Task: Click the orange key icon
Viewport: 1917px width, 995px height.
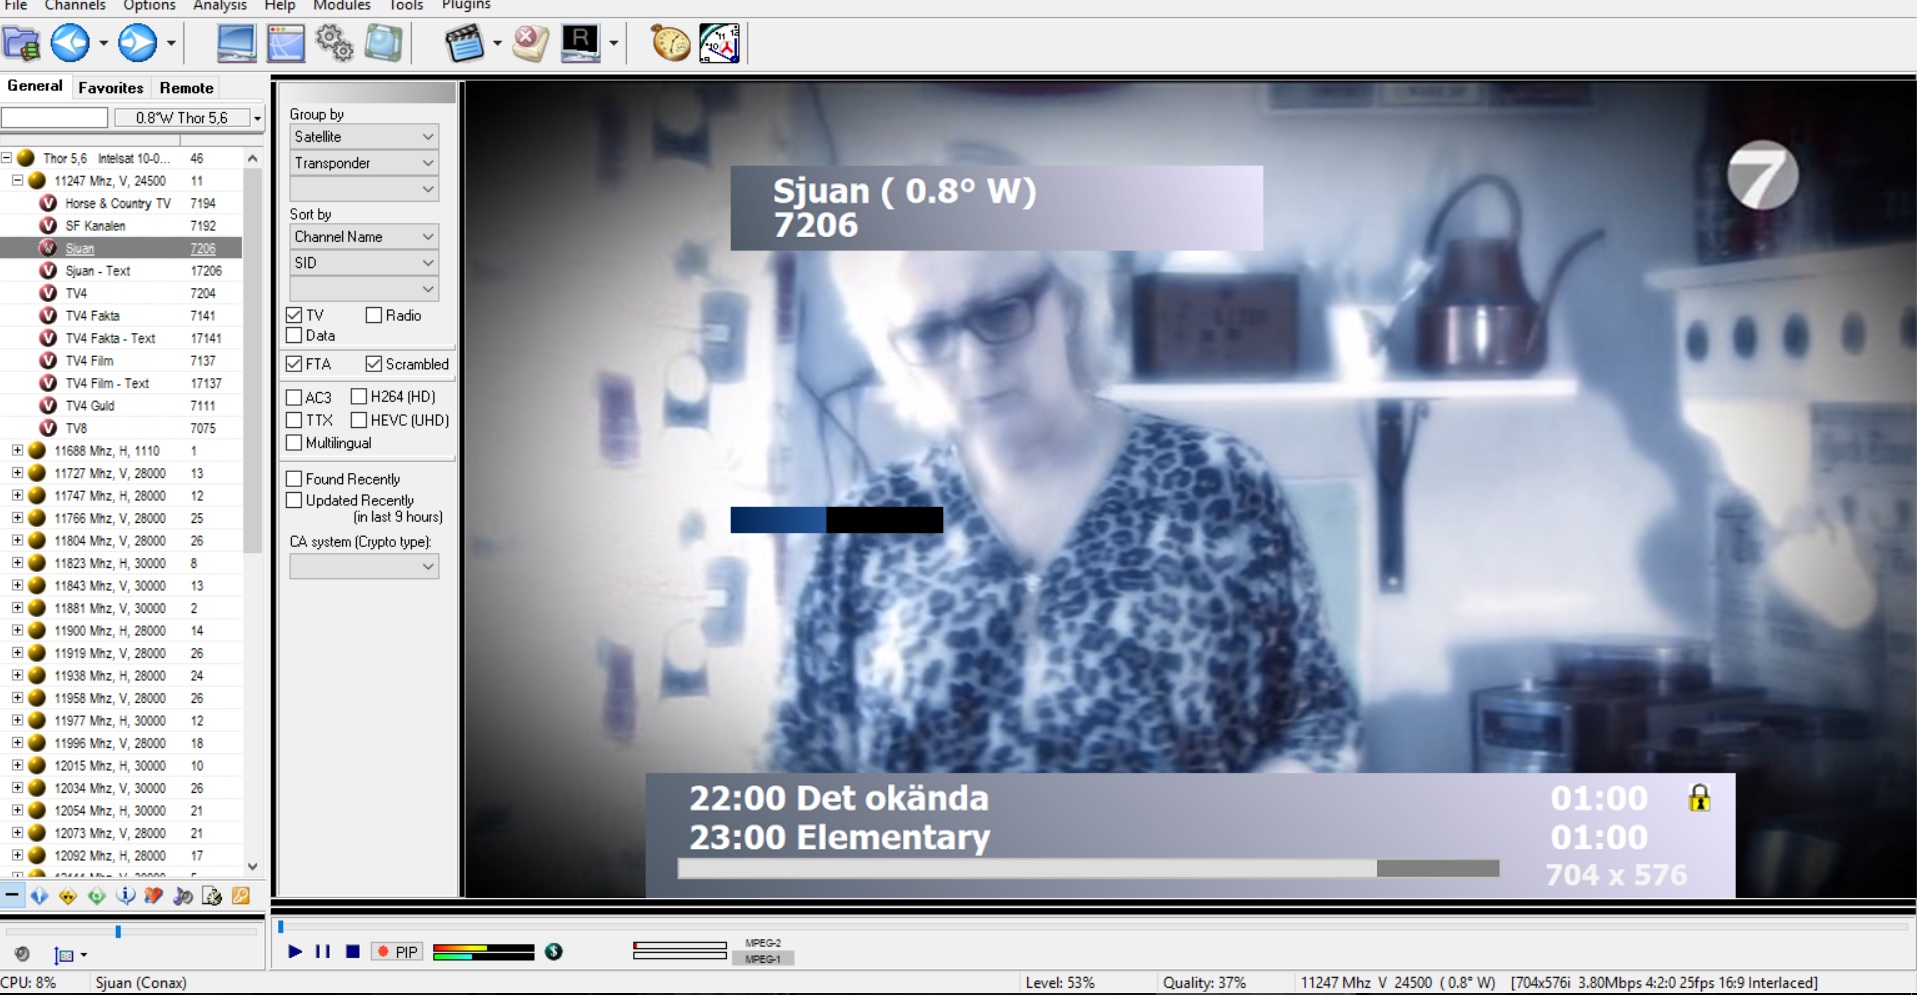Action: pyautogui.click(x=241, y=896)
